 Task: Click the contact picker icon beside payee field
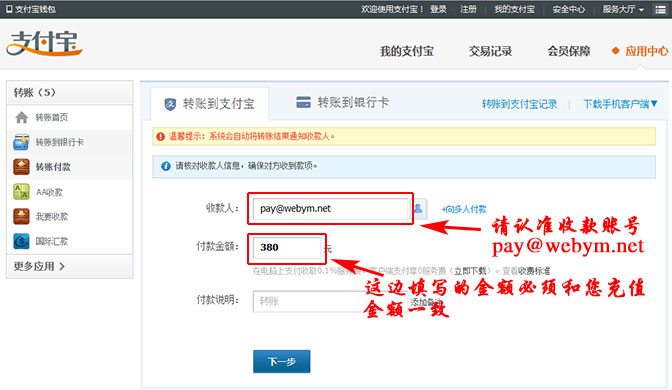pyautogui.click(x=418, y=209)
